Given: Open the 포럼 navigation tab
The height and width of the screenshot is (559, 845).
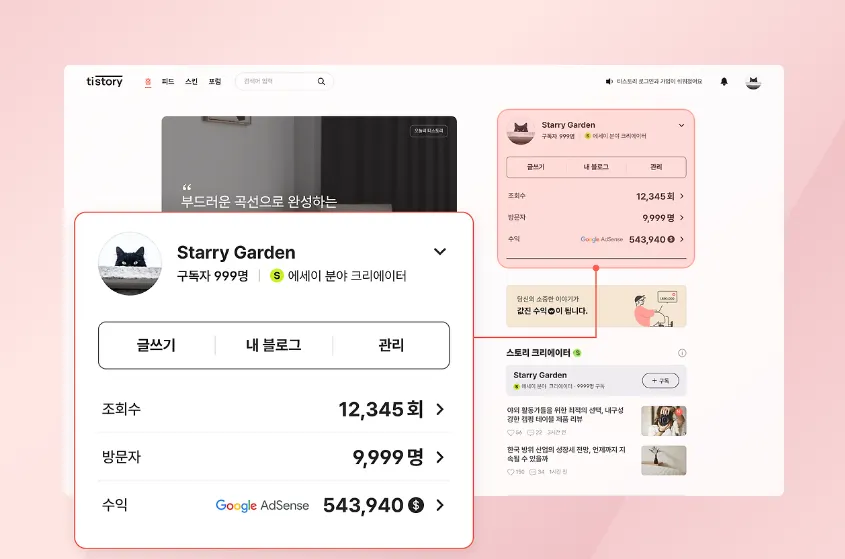Looking at the screenshot, I should click(x=215, y=81).
